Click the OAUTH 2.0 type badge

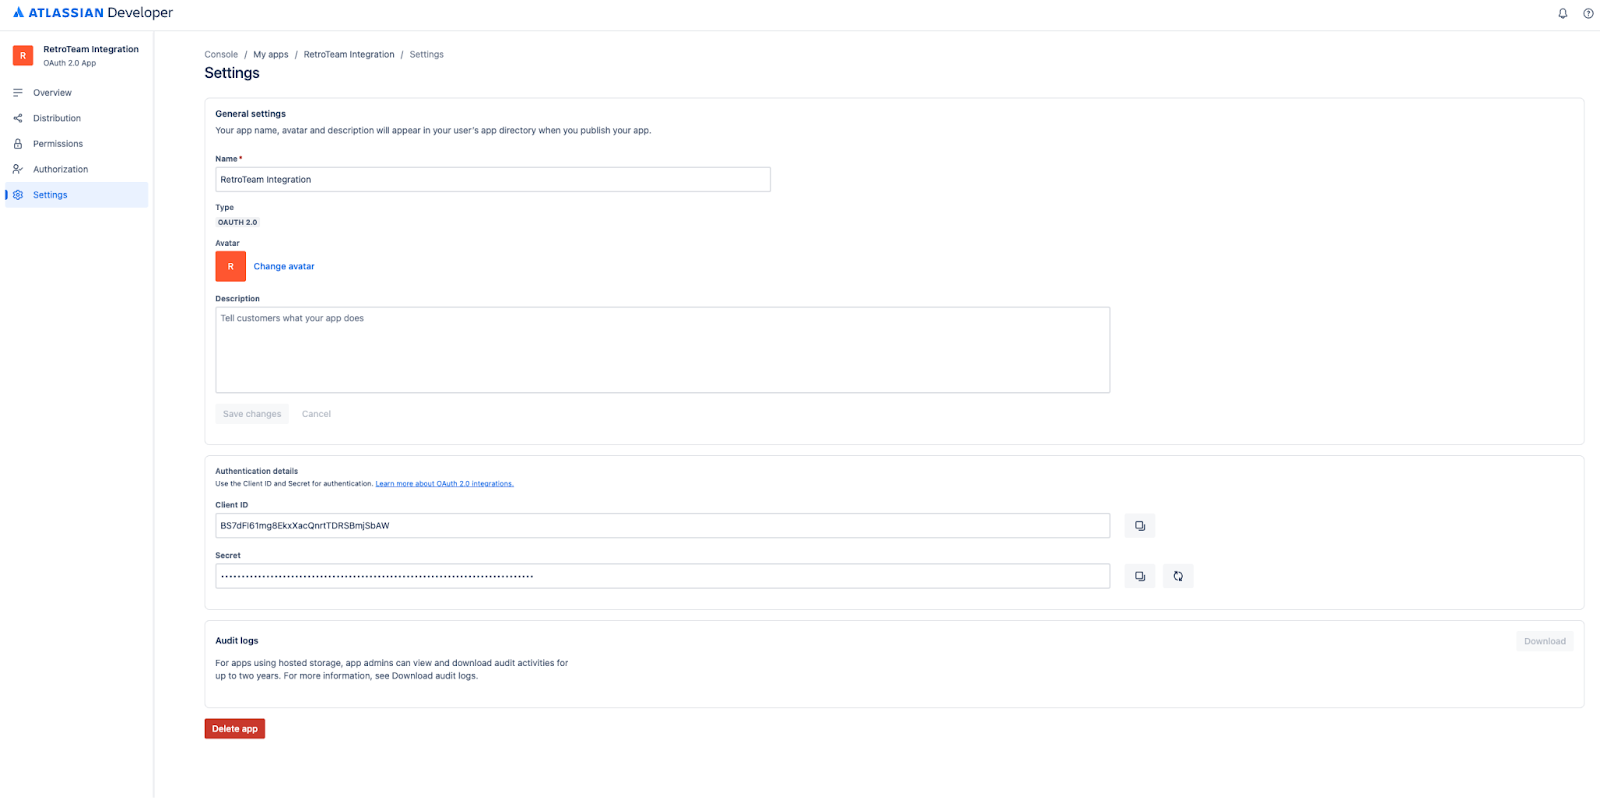pyautogui.click(x=238, y=223)
